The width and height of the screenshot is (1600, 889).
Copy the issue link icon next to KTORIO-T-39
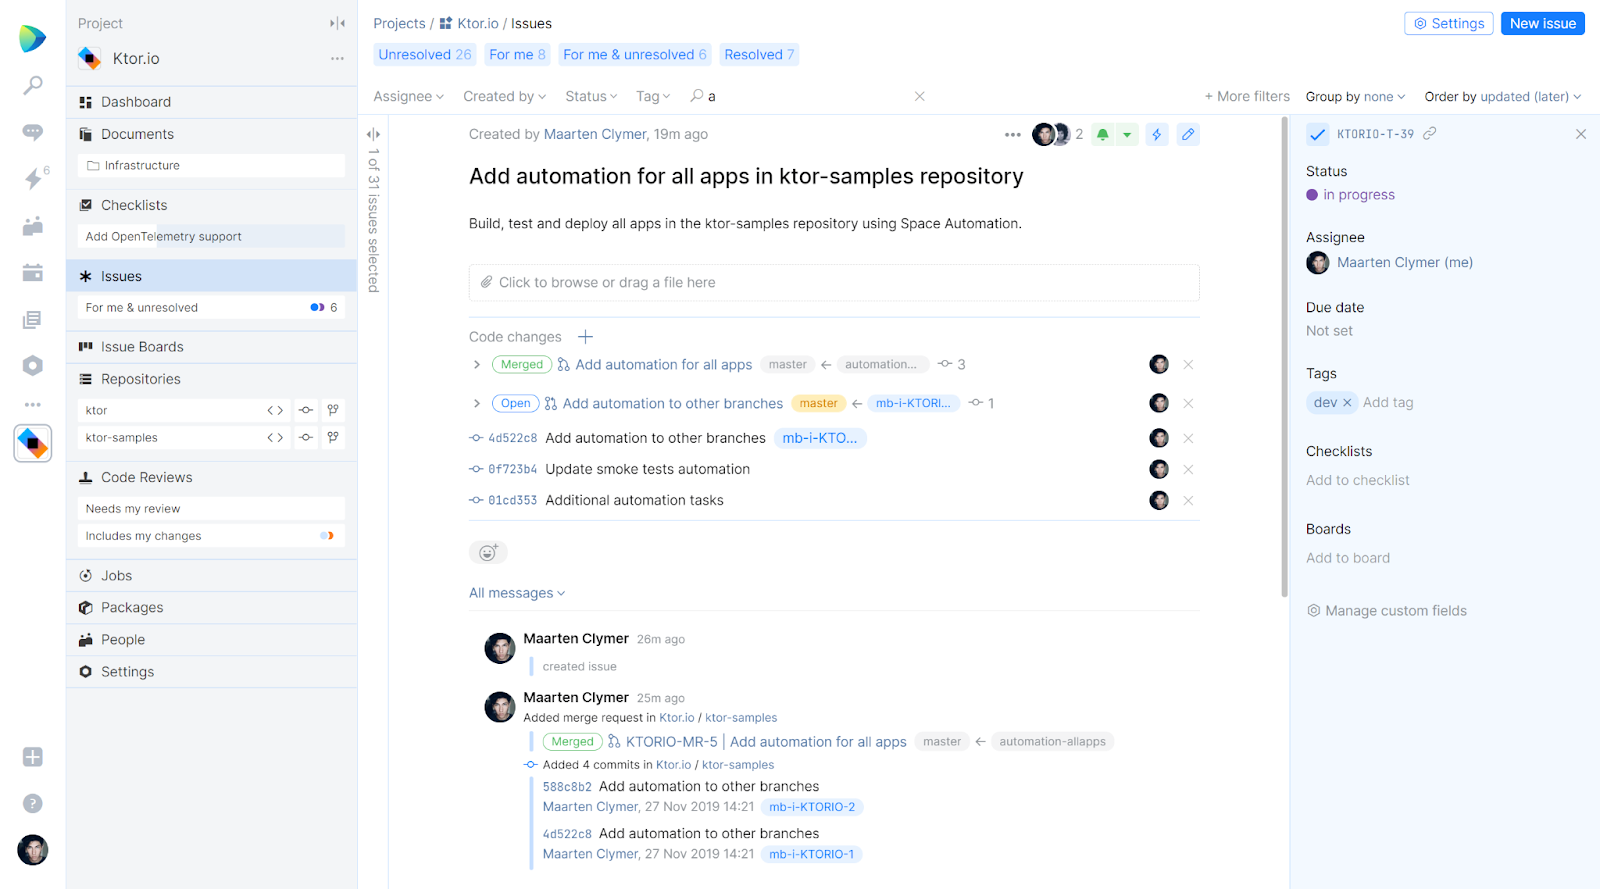pyautogui.click(x=1430, y=133)
